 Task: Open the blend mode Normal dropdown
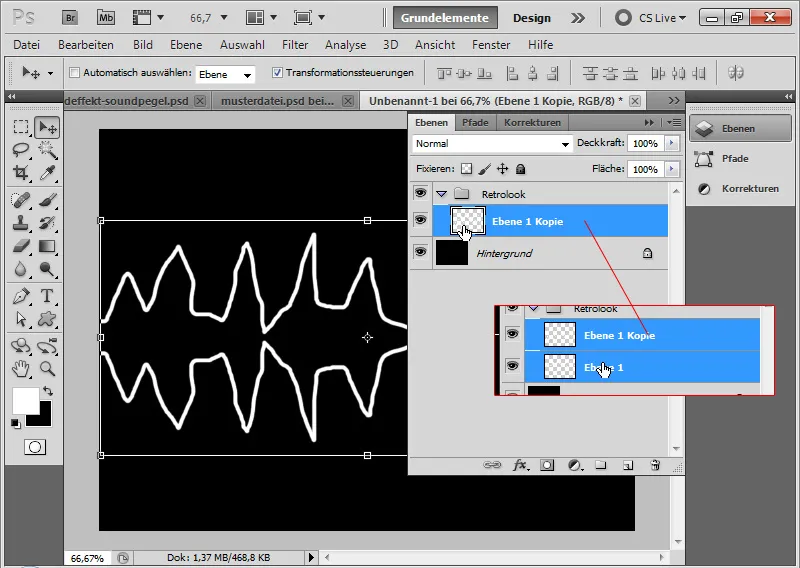[x=492, y=144]
